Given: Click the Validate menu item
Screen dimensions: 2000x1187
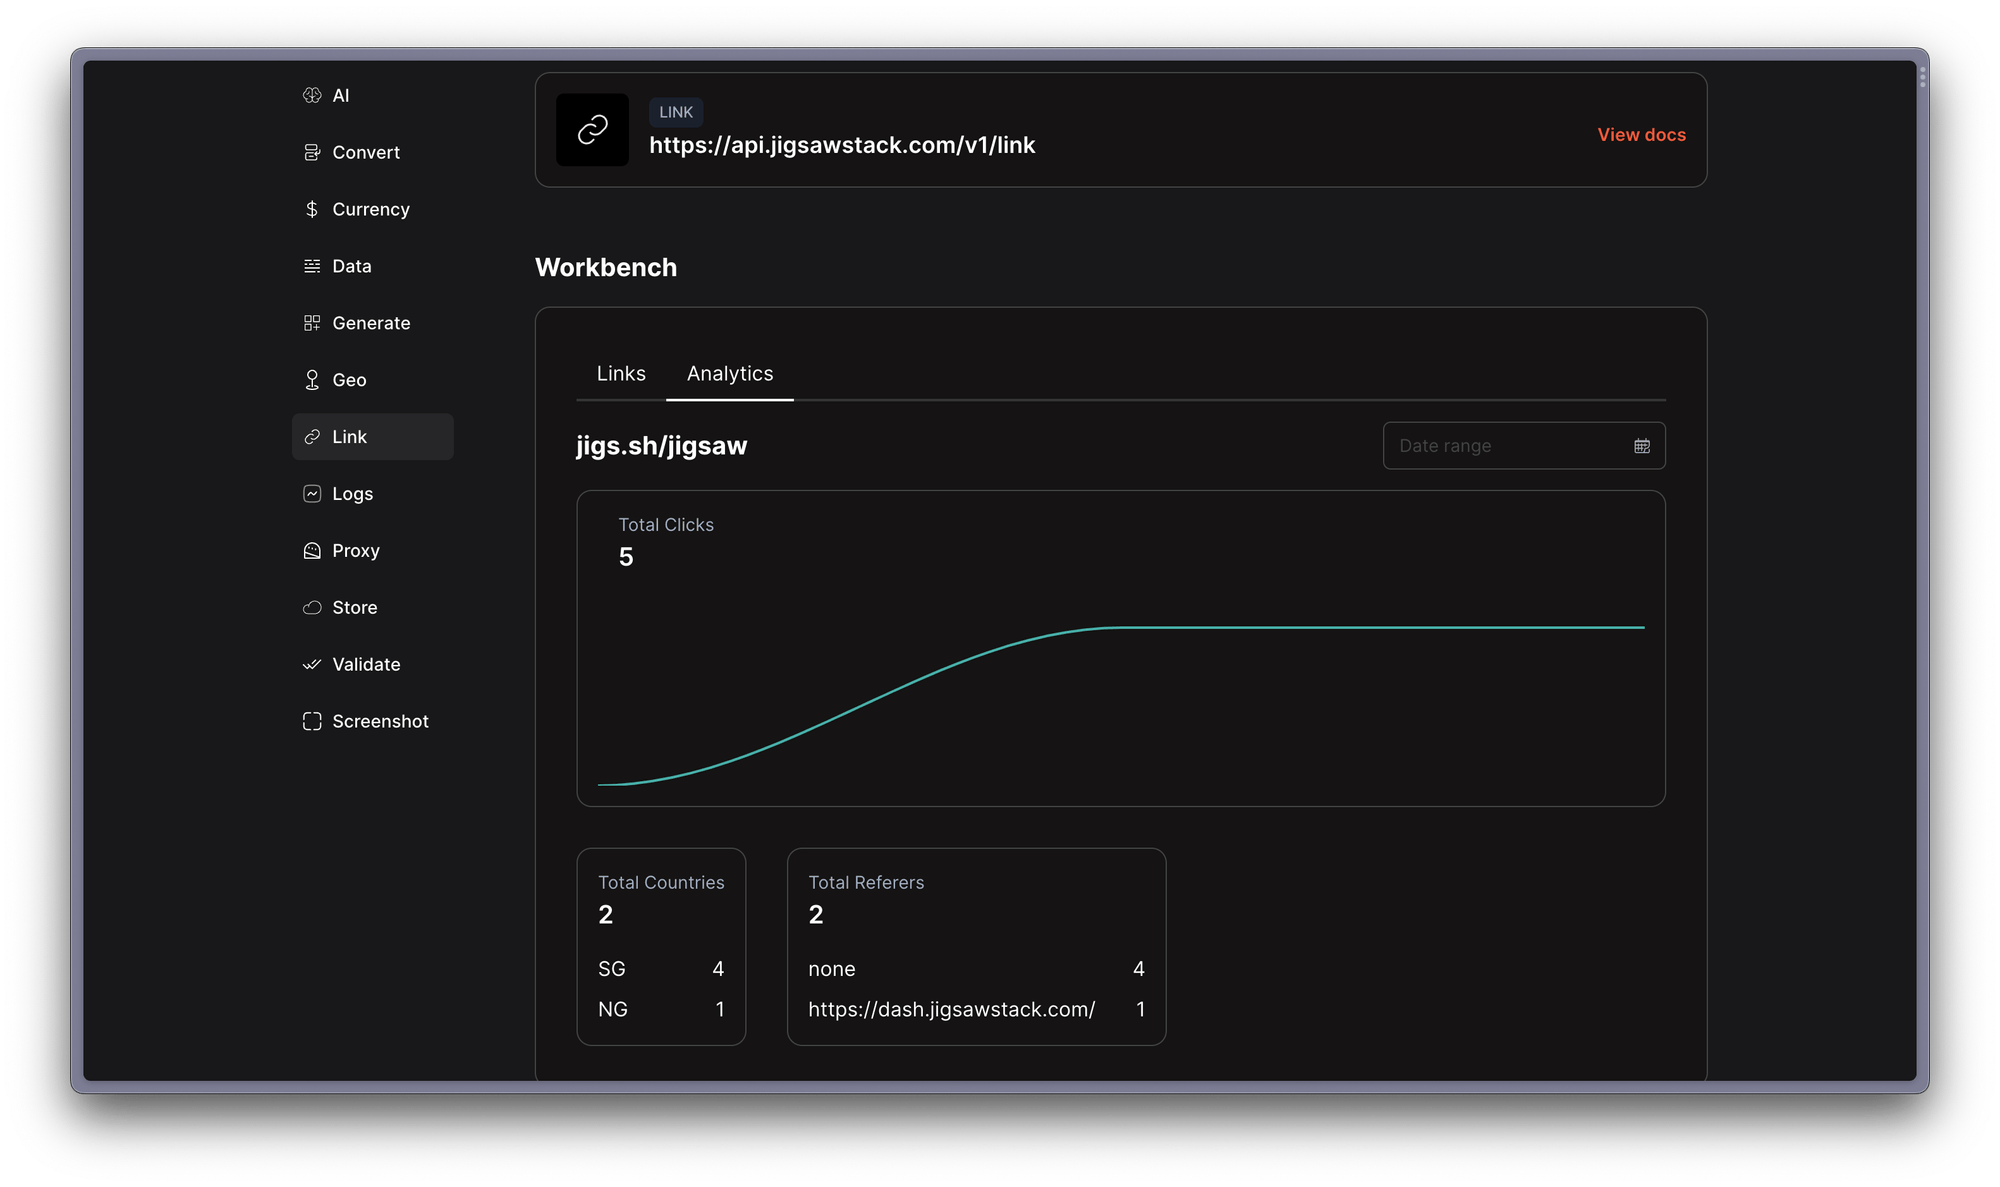Looking at the screenshot, I should pos(366,663).
